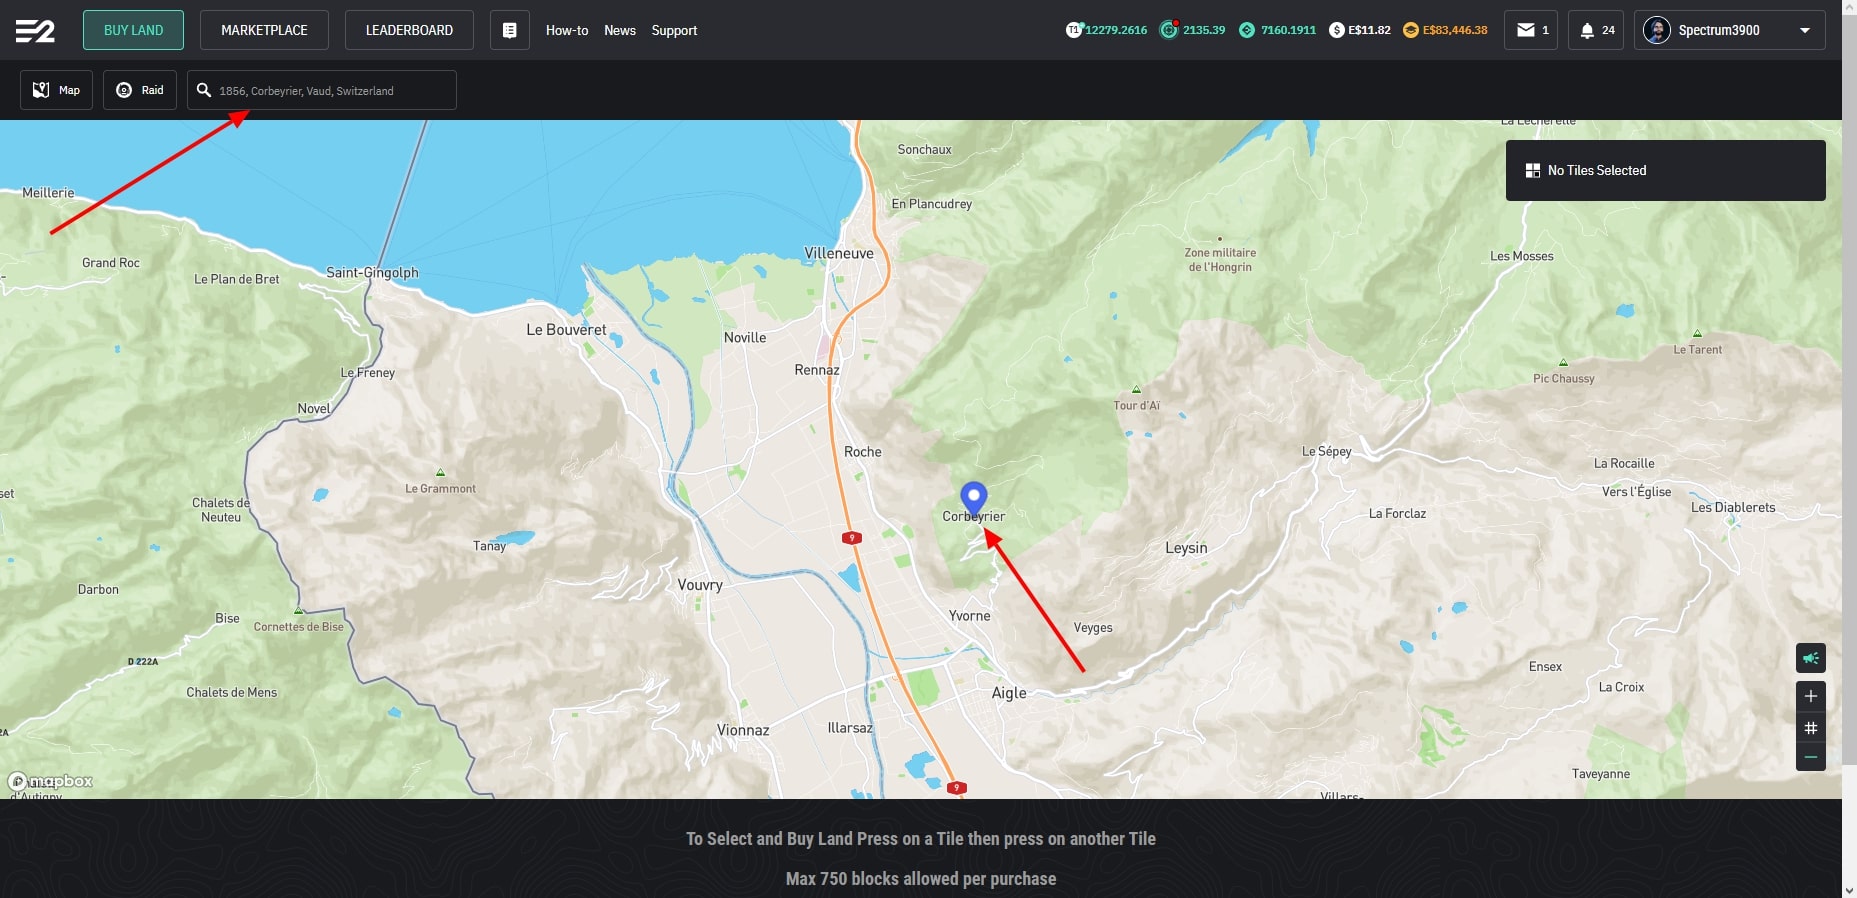The height and width of the screenshot is (898, 1857).
Task: Click the blue Corbeyrier location pin
Action: 973,497
